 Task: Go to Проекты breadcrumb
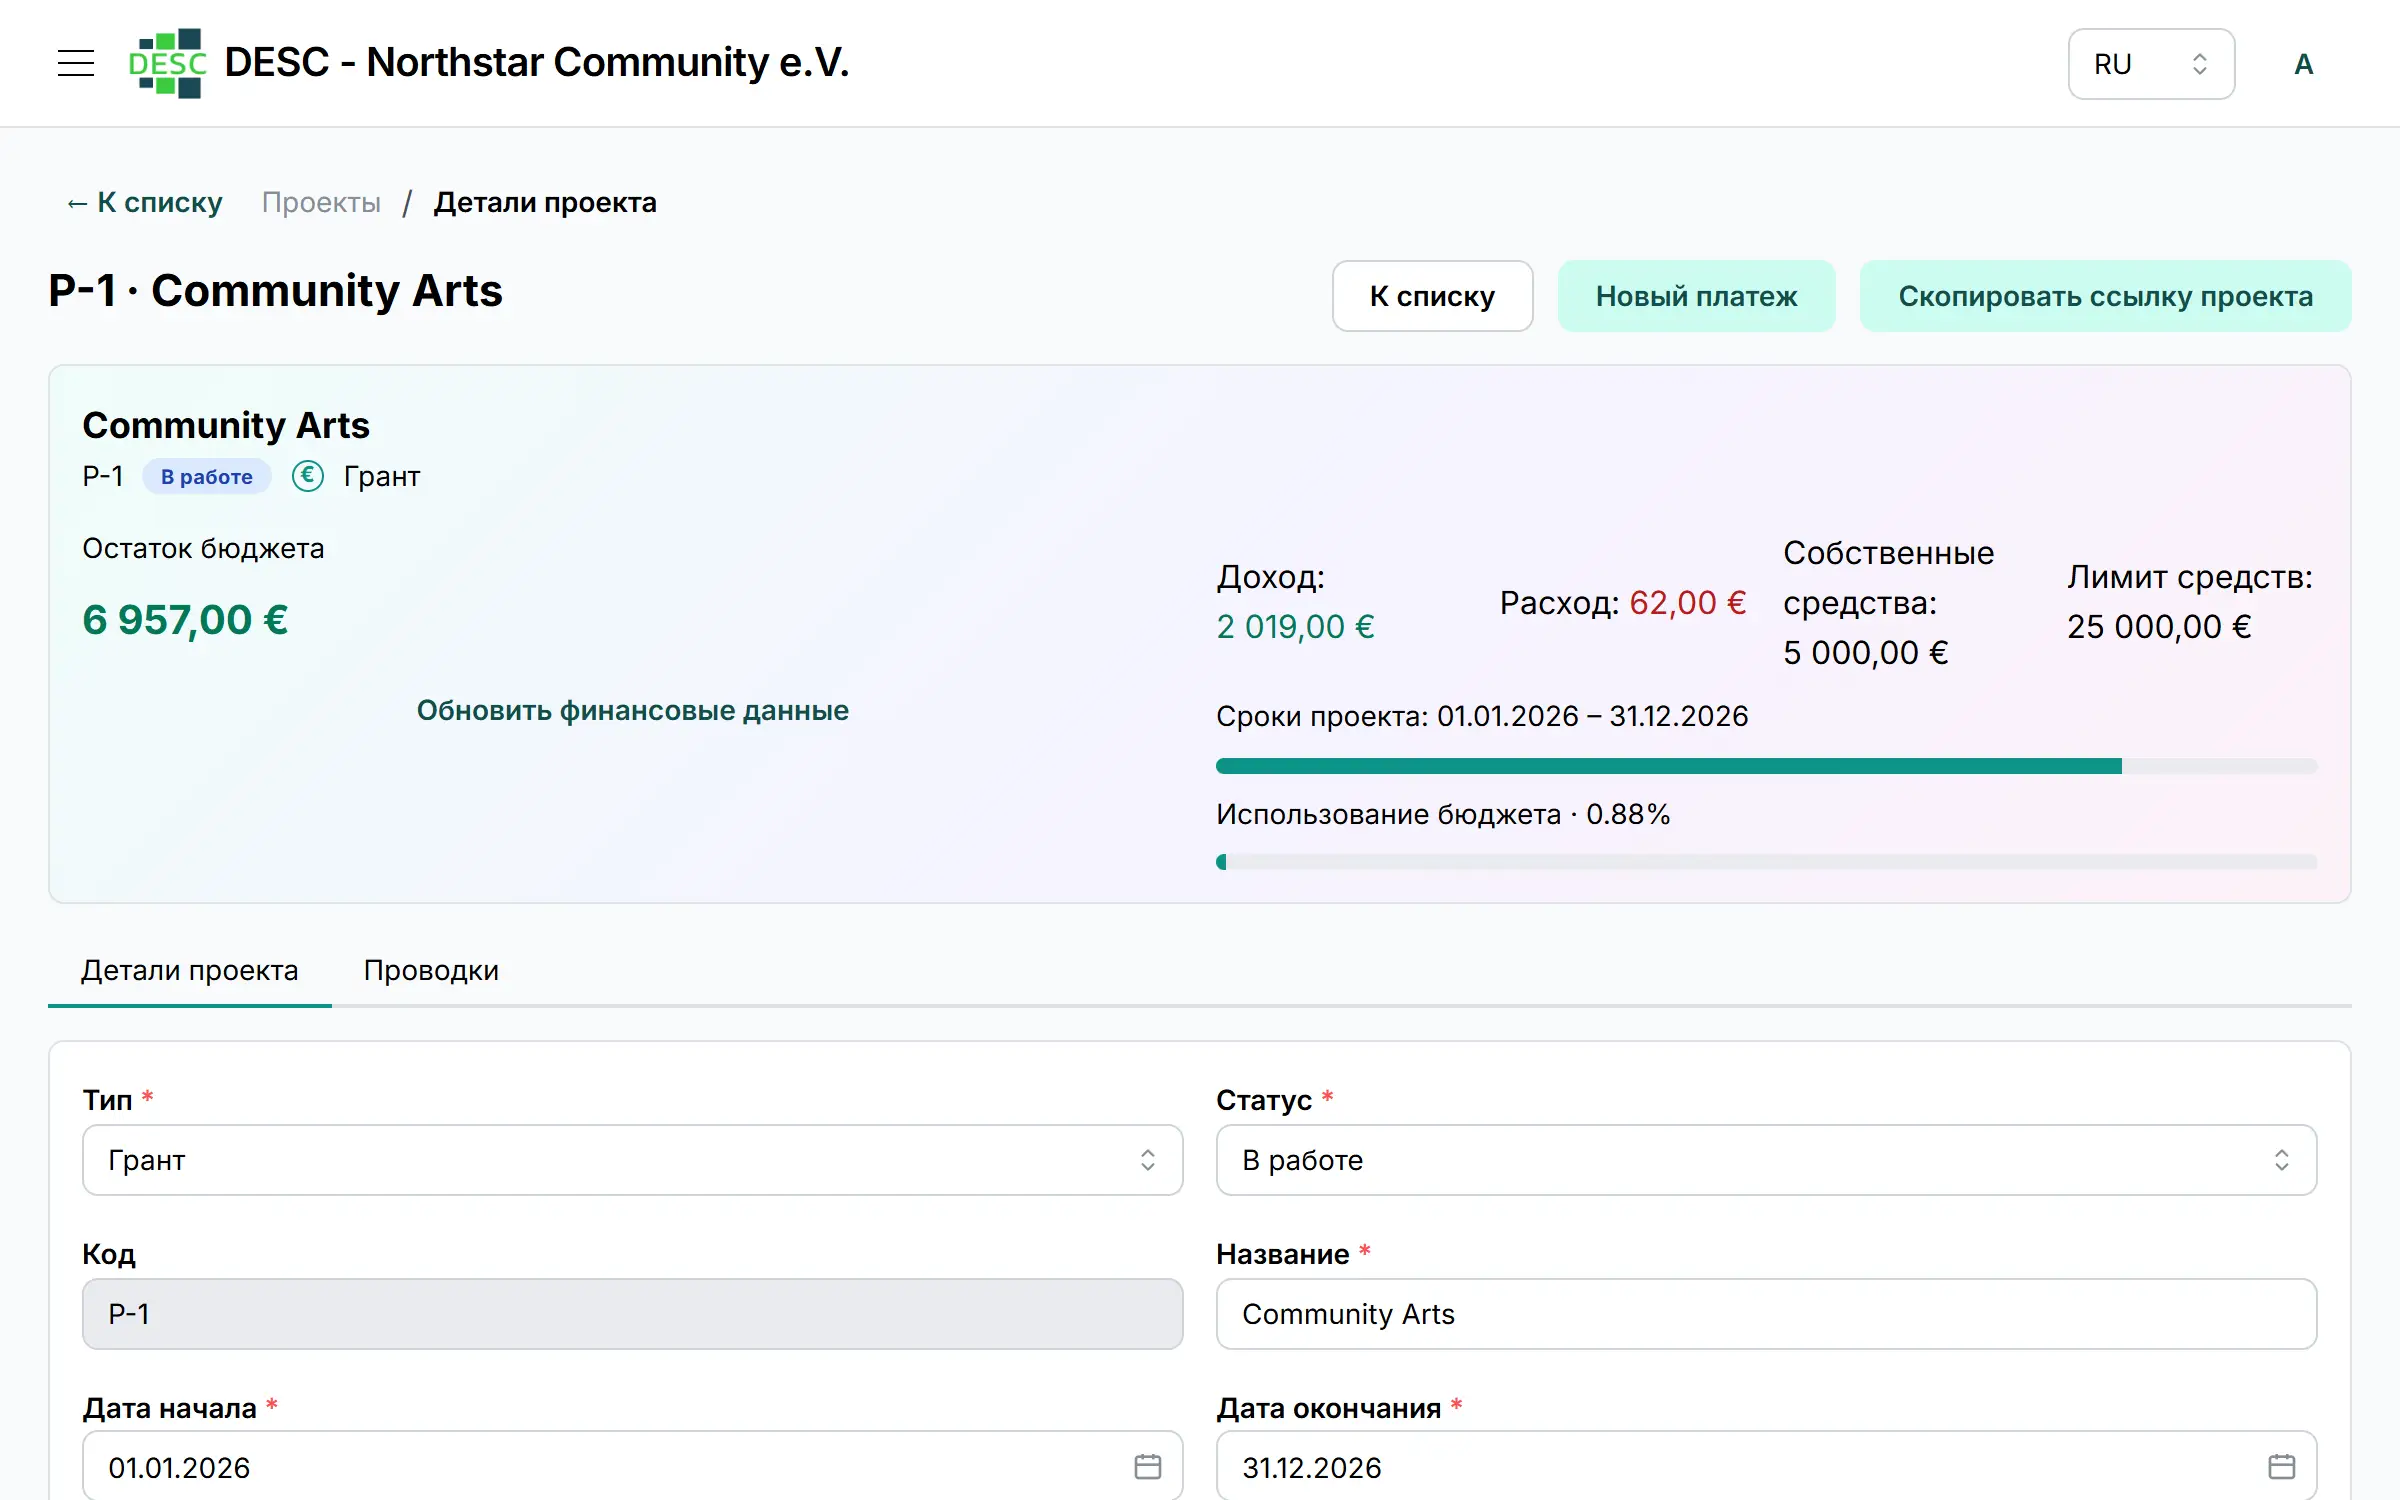point(321,202)
